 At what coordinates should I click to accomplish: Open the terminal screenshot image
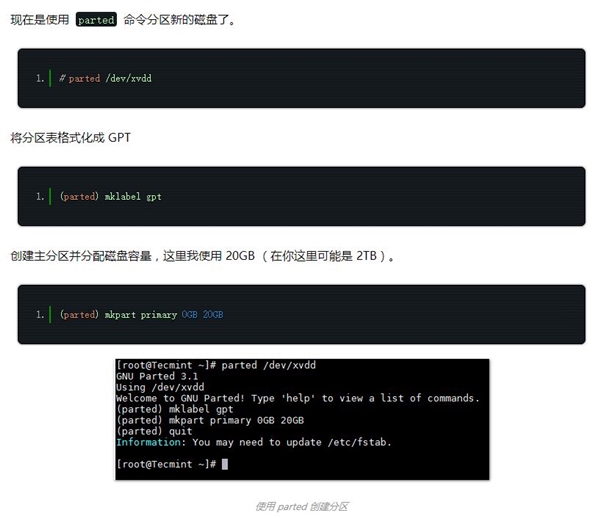pyautogui.click(x=302, y=419)
